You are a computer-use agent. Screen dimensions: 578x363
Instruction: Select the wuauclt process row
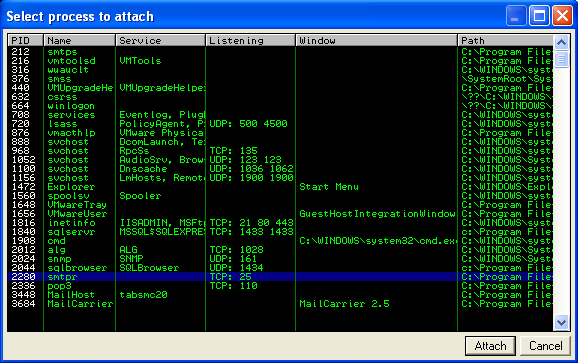(280, 70)
